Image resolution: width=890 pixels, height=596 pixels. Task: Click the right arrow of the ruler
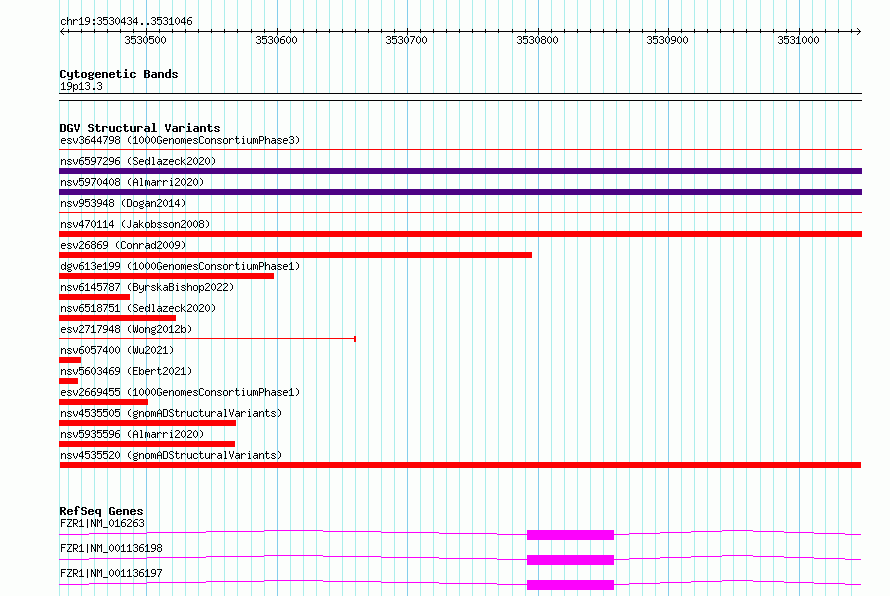click(858, 31)
